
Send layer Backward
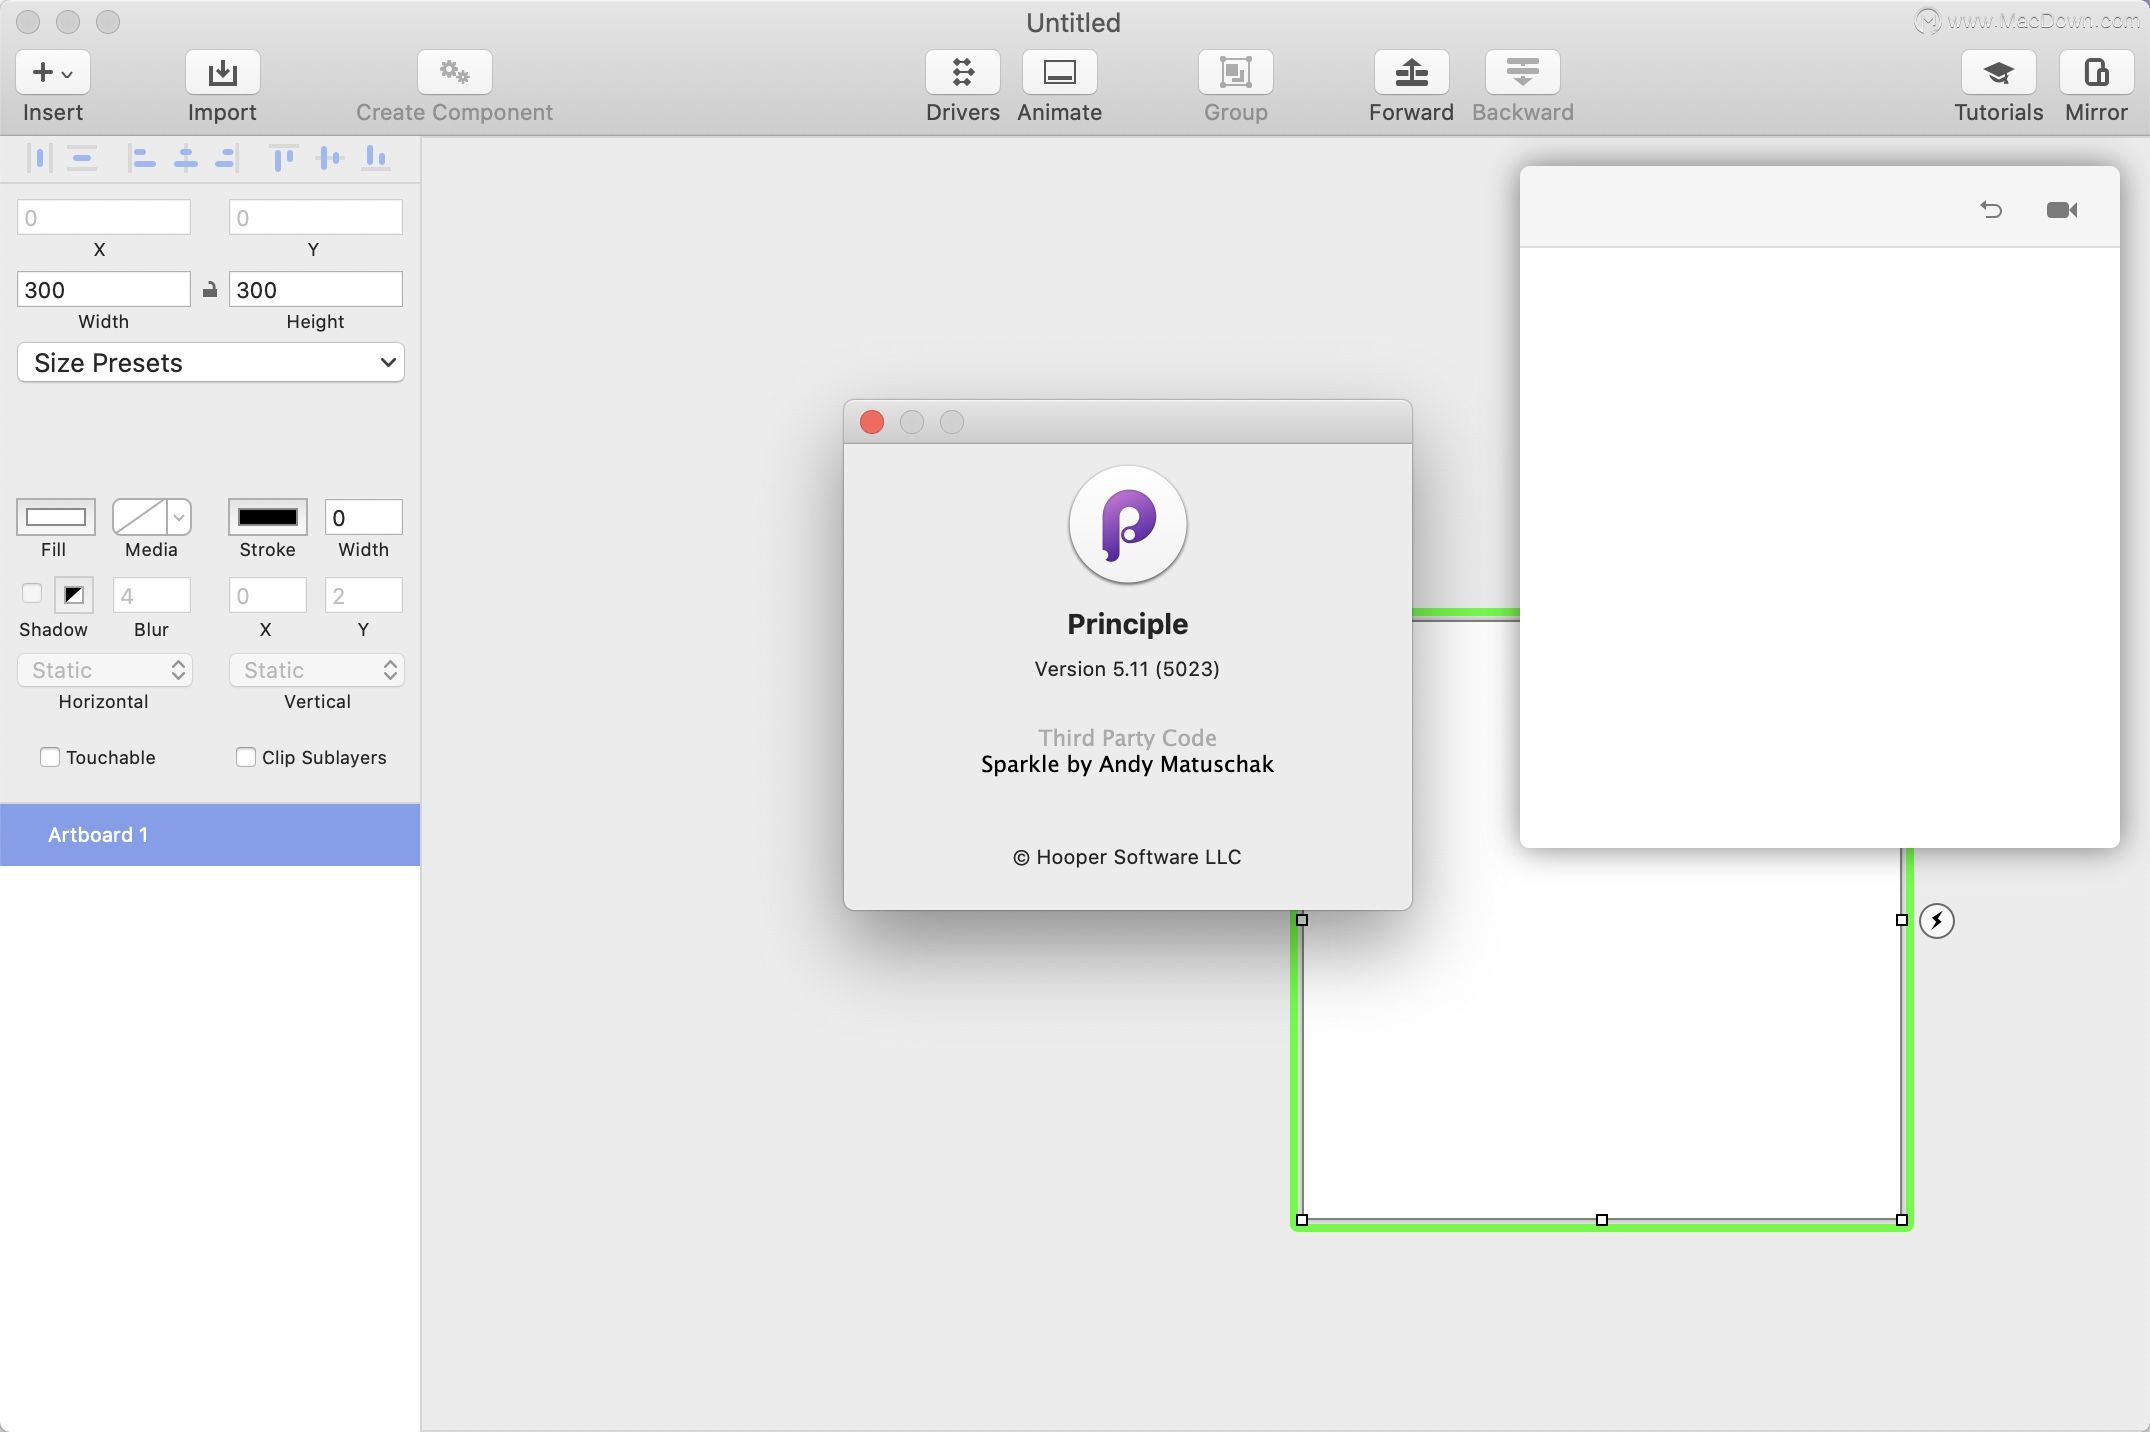pos(1522,72)
